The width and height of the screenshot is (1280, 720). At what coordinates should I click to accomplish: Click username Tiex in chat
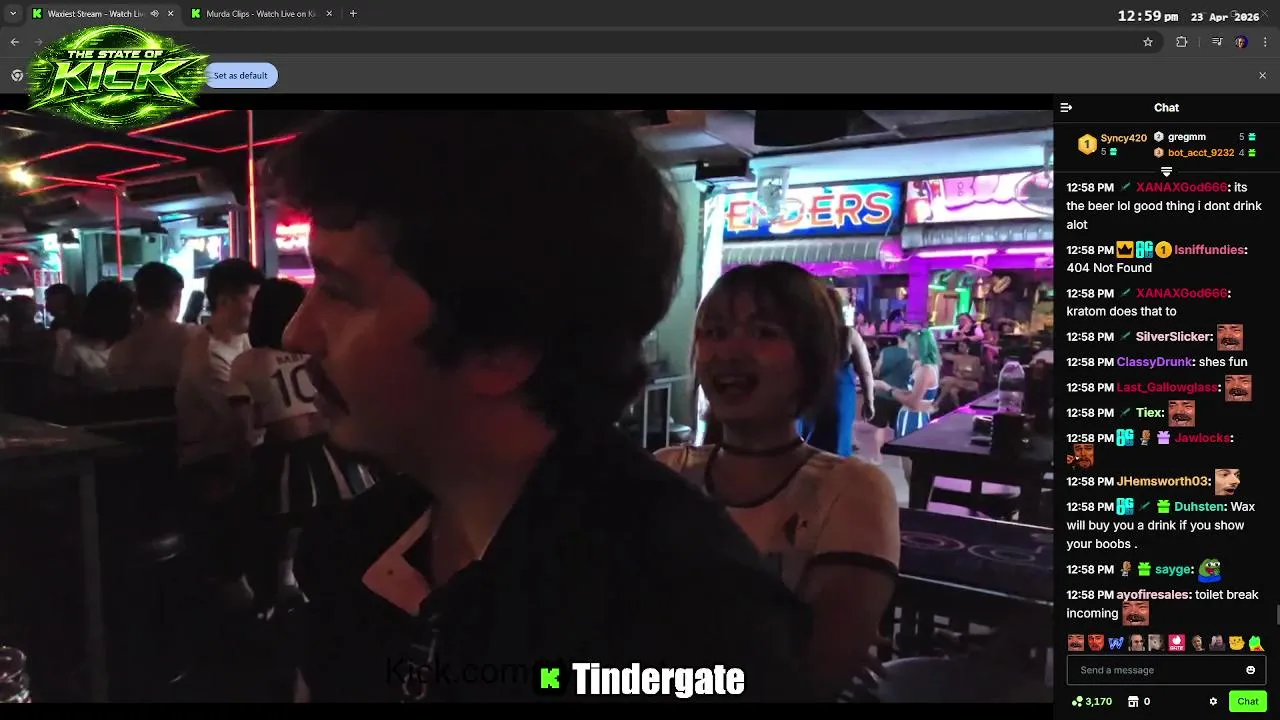(x=1149, y=412)
